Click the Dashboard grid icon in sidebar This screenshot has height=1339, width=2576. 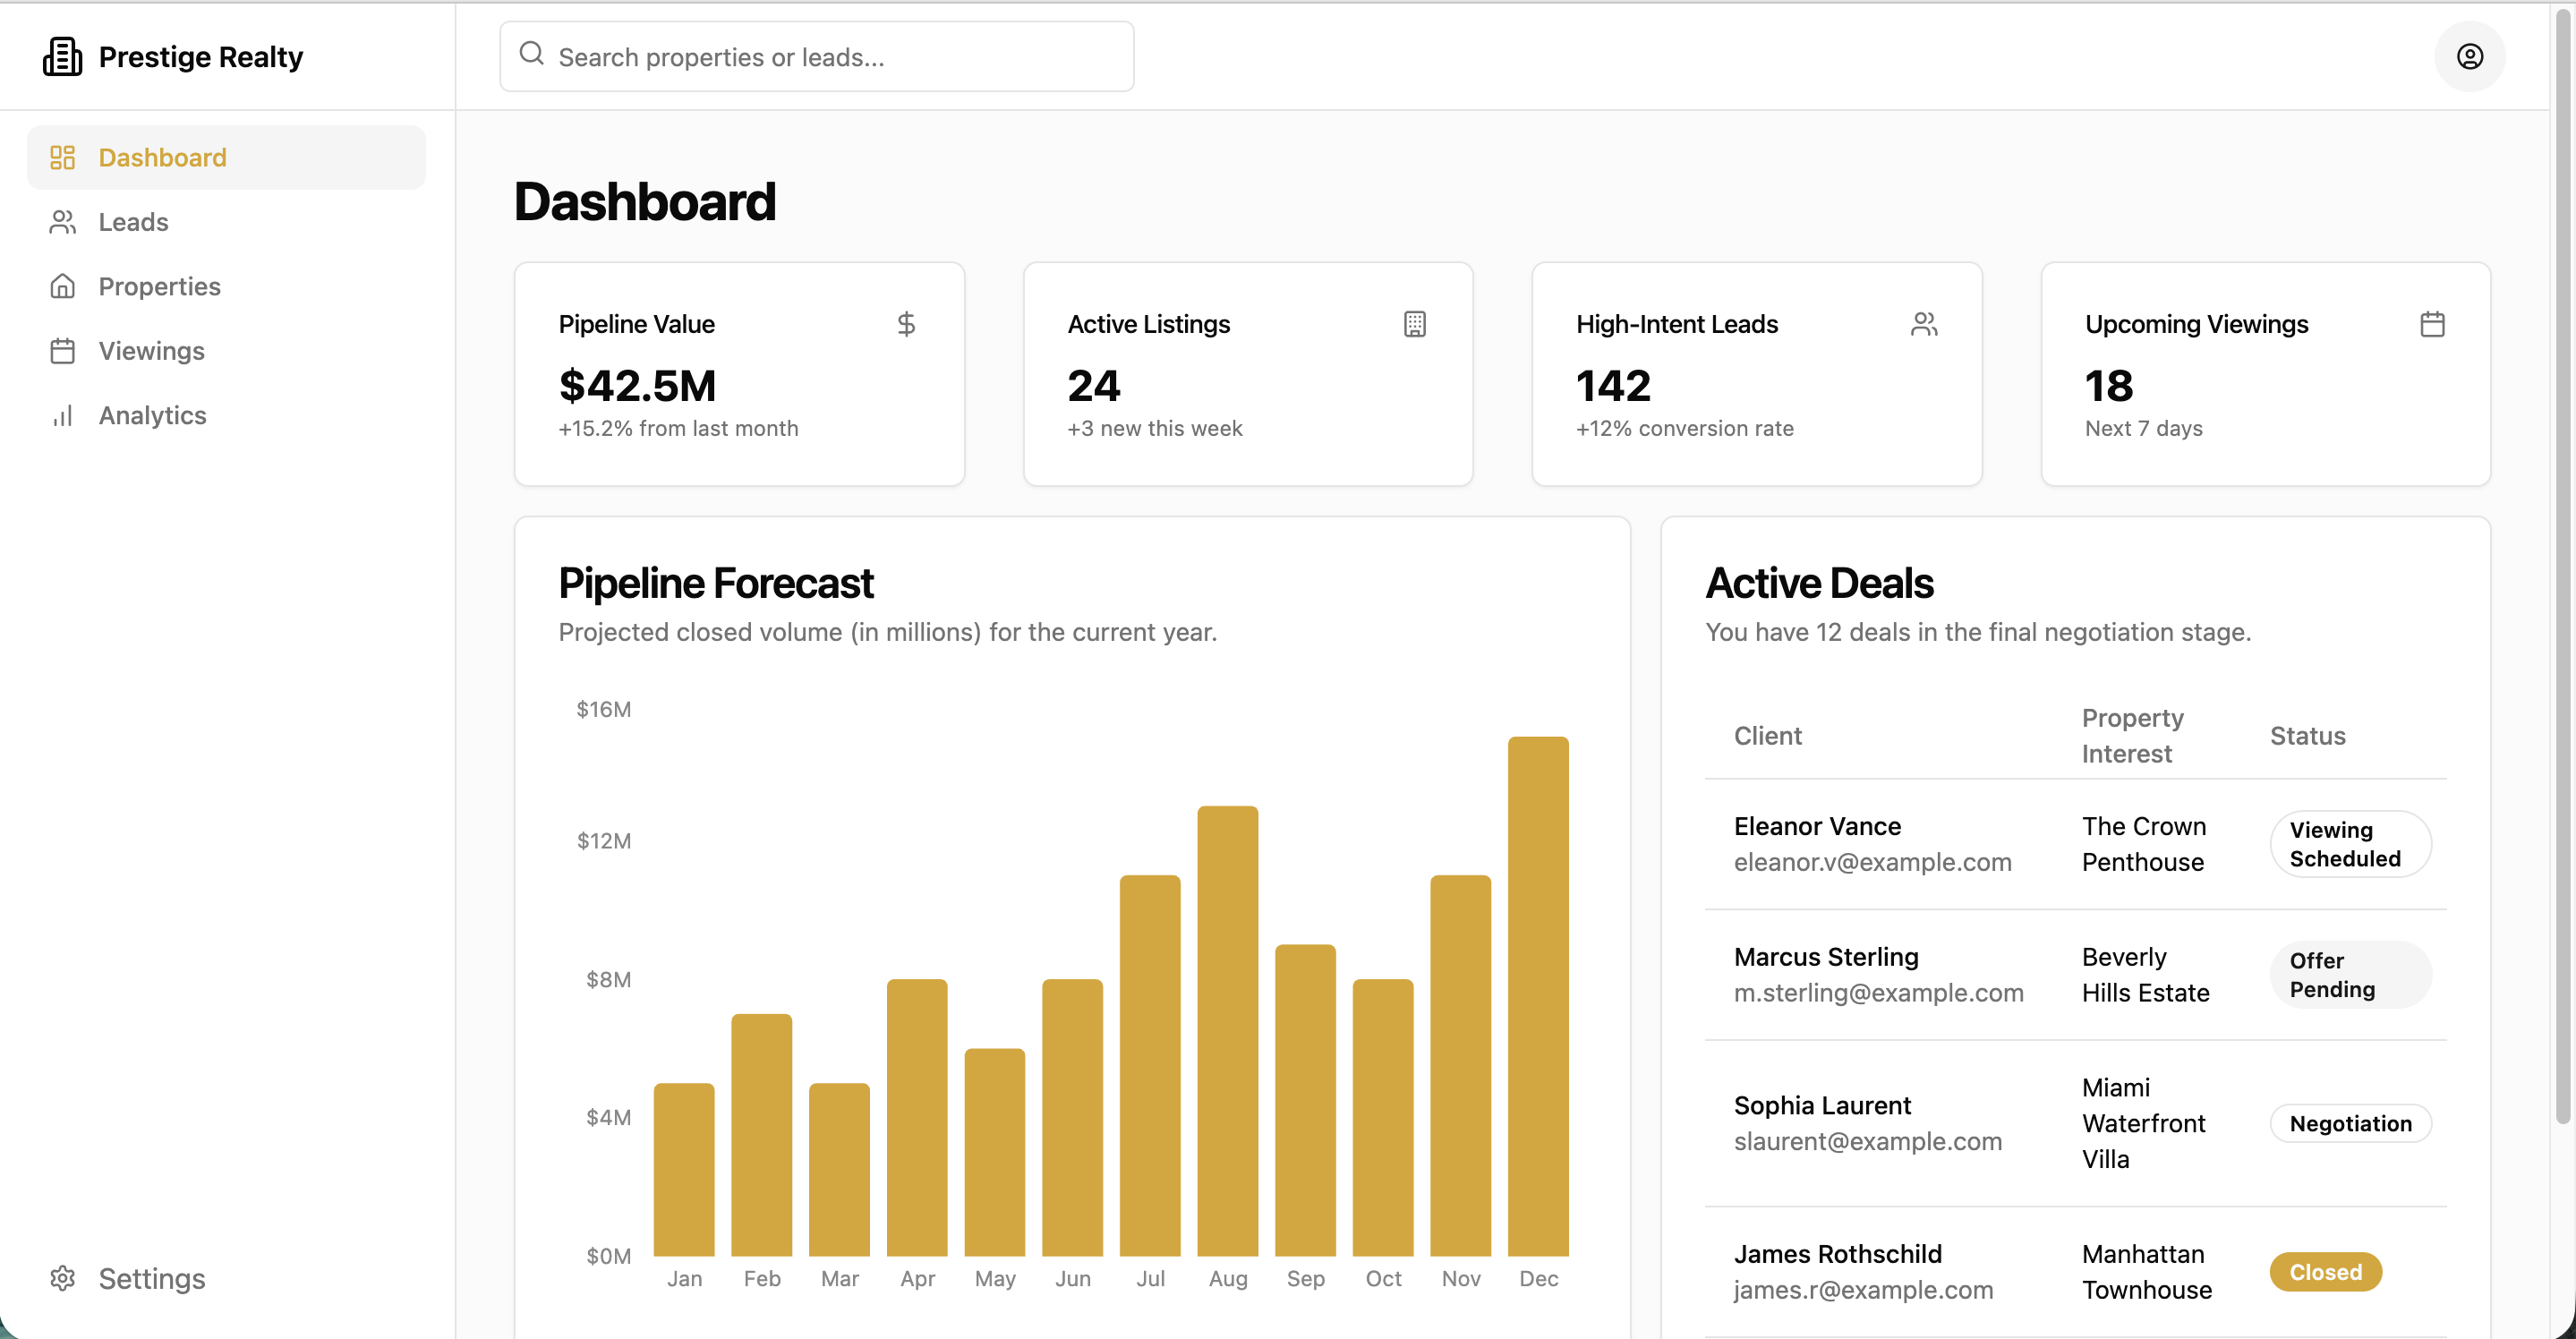tap(63, 158)
